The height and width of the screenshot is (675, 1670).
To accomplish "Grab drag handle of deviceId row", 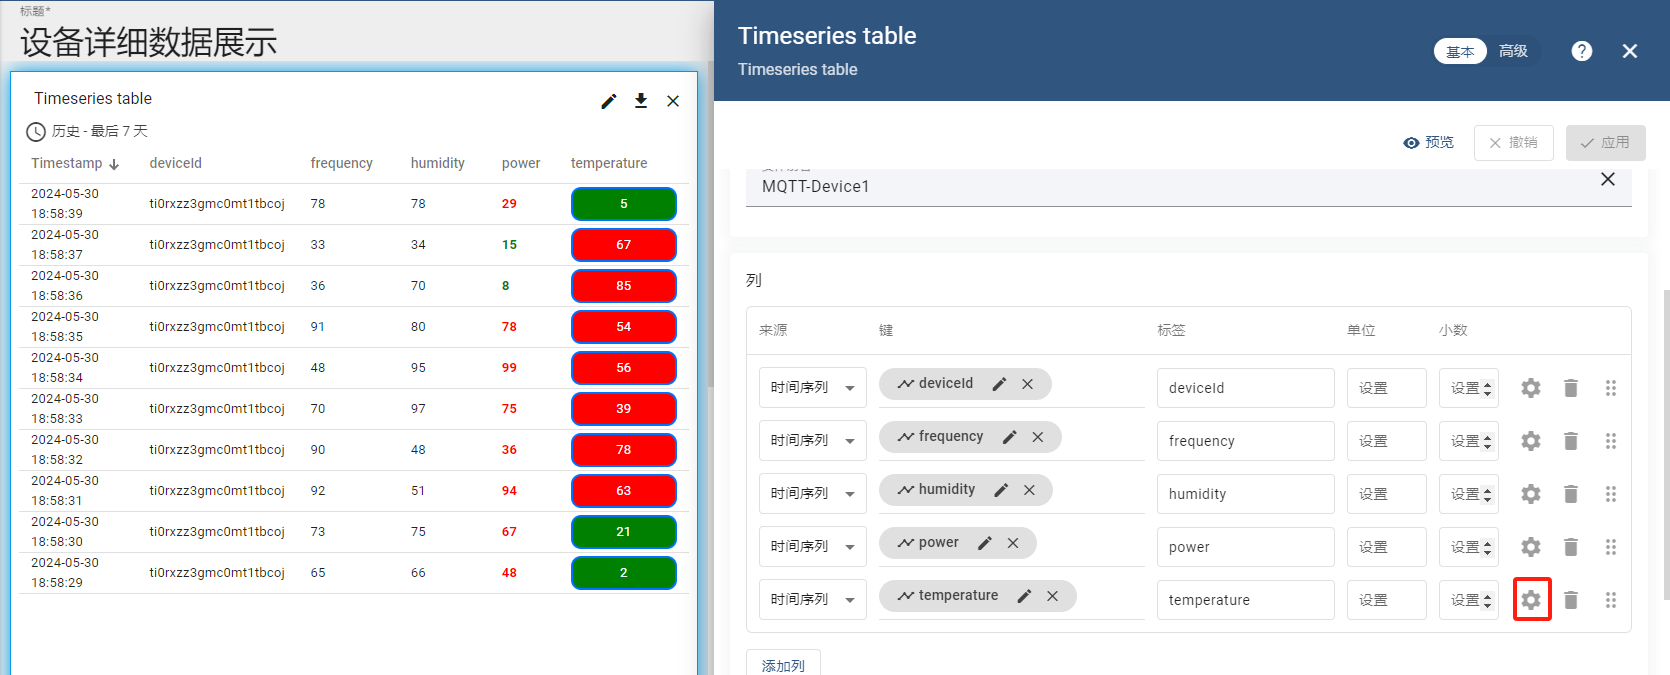I will (x=1611, y=388).
